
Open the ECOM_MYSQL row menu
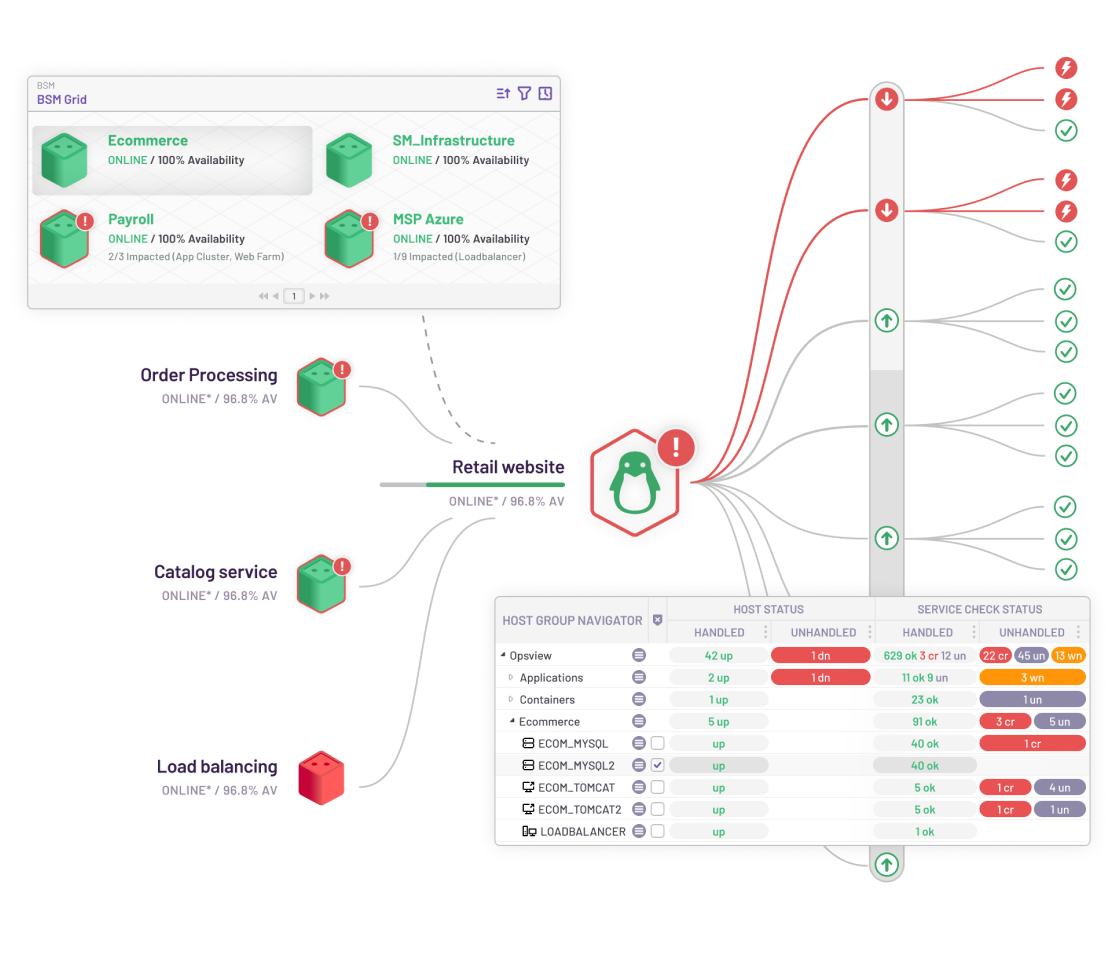[639, 743]
